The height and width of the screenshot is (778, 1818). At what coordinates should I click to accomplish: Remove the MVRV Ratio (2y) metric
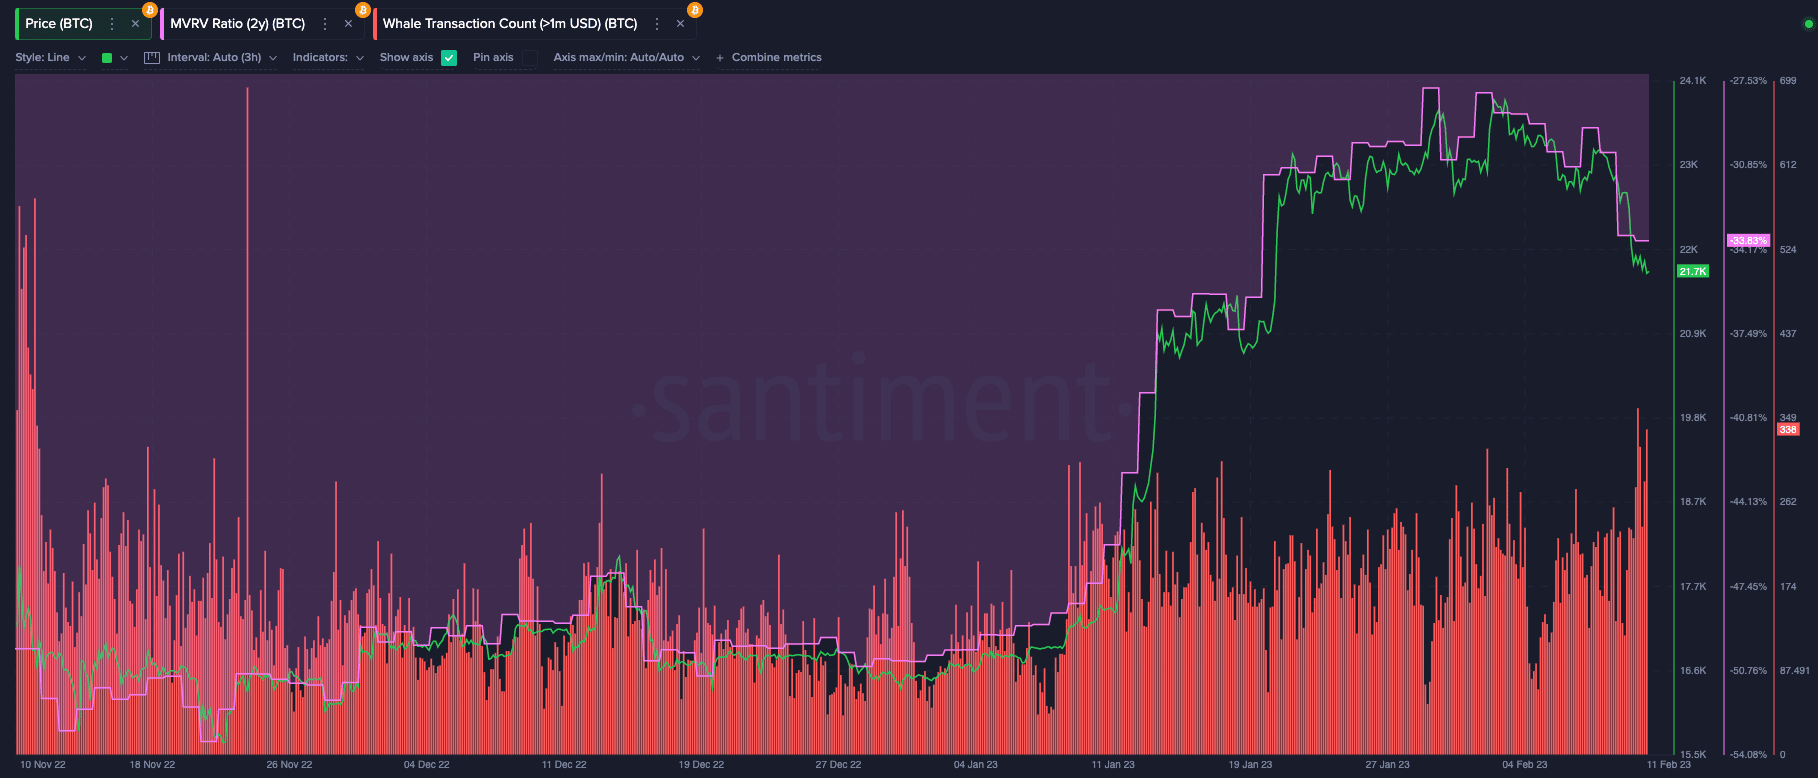[x=348, y=24]
